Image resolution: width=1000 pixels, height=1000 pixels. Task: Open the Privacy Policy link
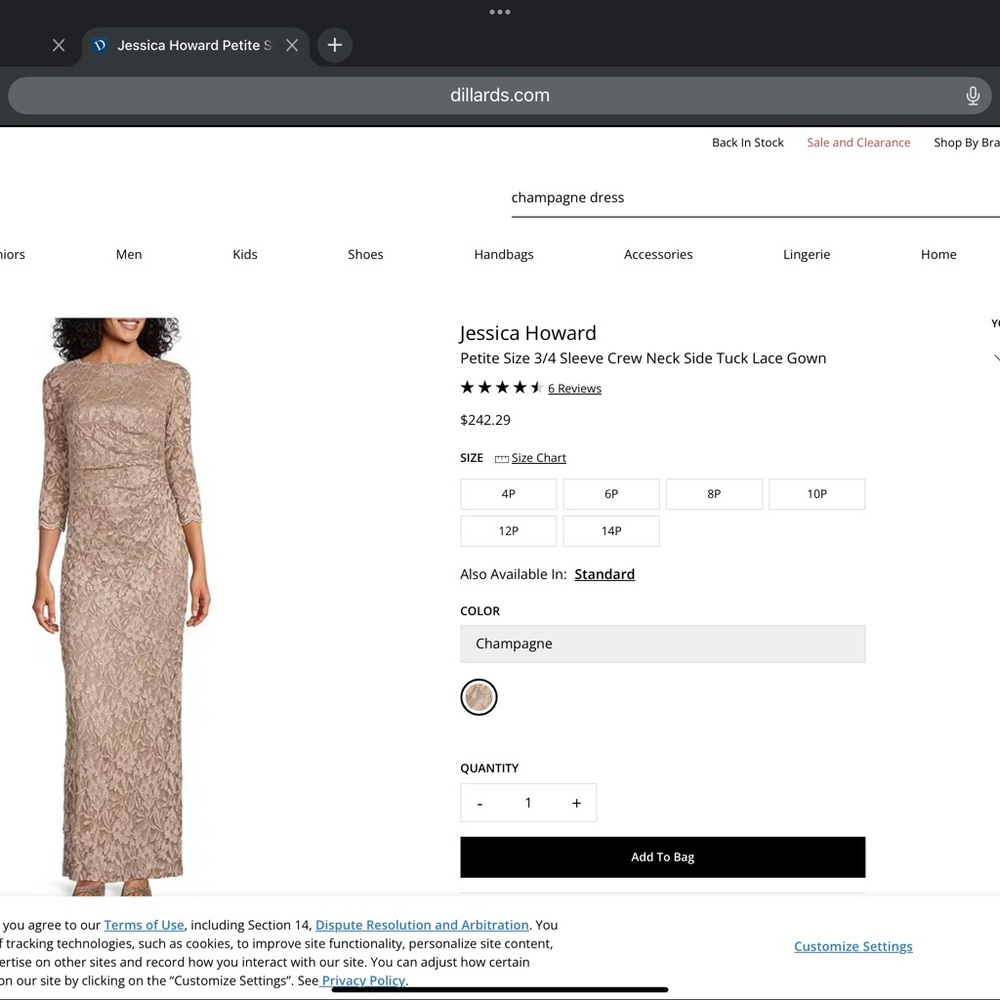coord(364,981)
